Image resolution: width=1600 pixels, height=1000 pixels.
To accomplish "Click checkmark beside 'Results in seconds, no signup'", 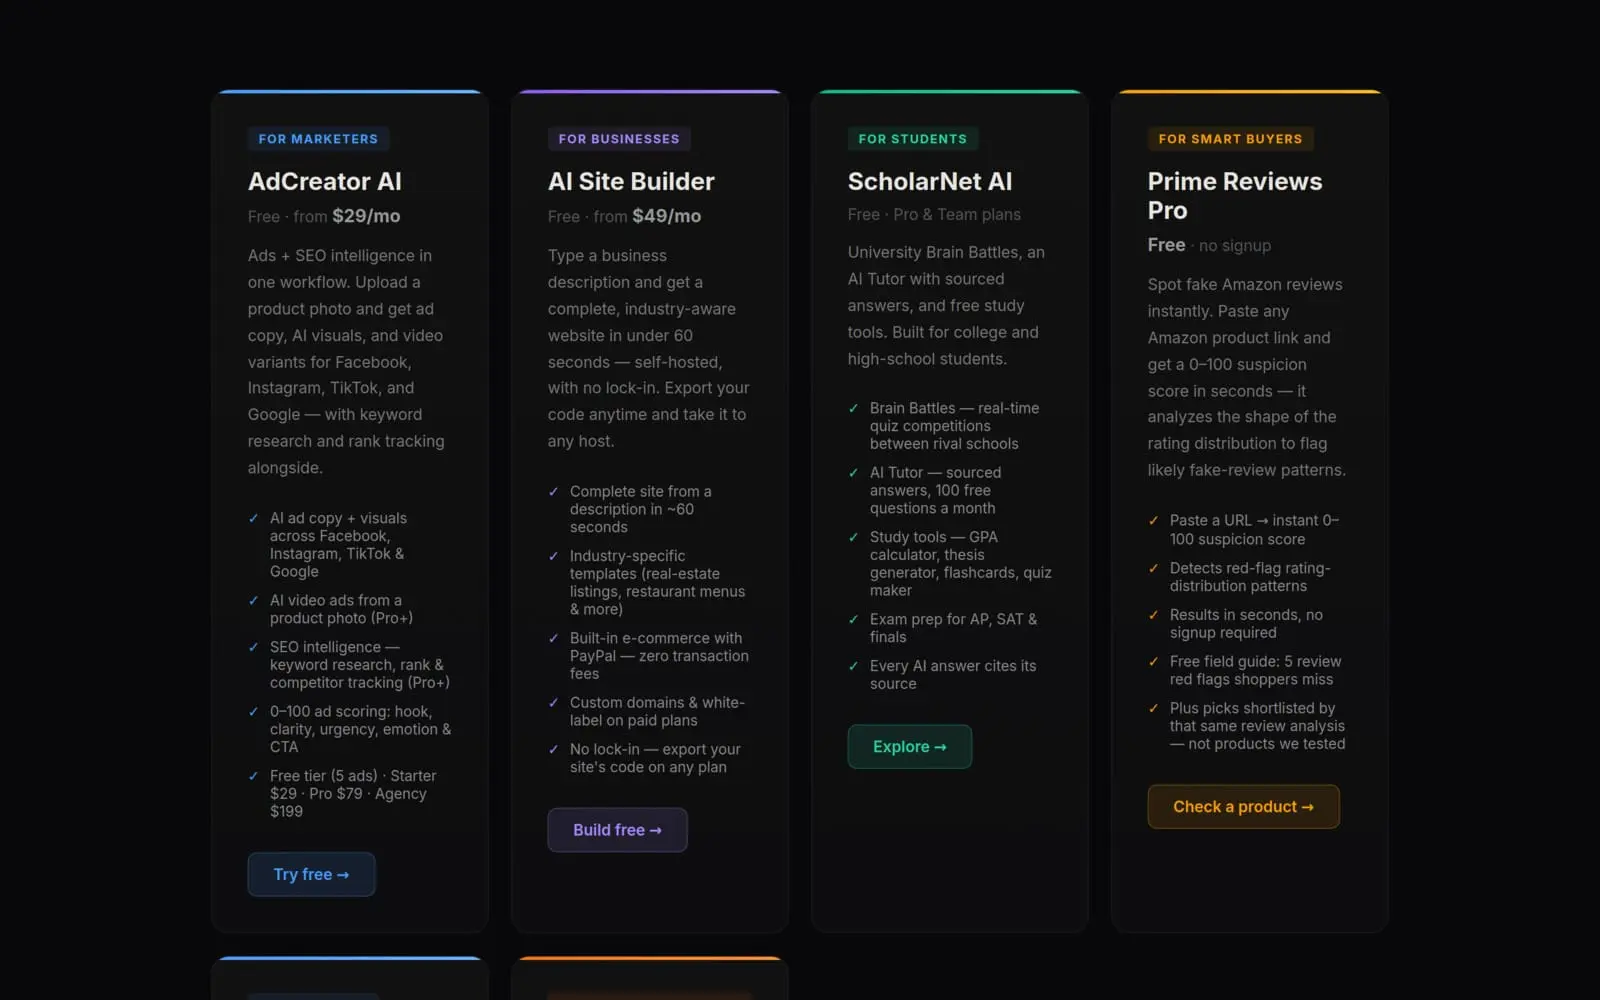I will pyautogui.click(x=1154, y=615).
